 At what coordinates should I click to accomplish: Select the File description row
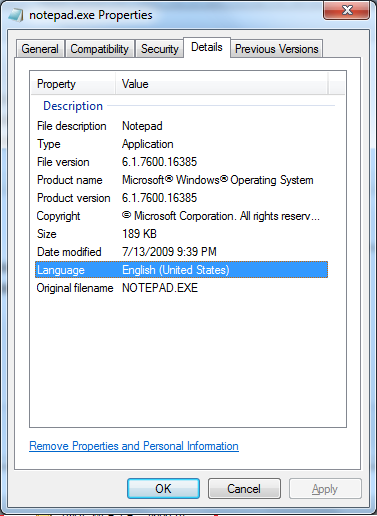181,126
